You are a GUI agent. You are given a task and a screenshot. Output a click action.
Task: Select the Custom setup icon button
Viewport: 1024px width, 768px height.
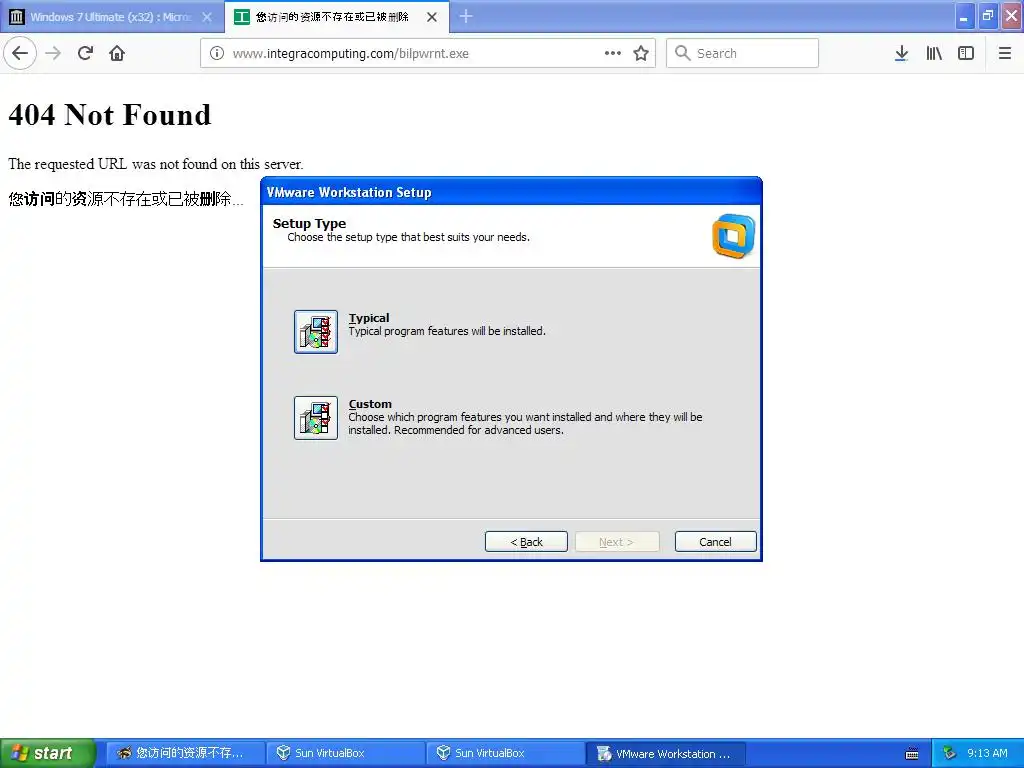316,418
